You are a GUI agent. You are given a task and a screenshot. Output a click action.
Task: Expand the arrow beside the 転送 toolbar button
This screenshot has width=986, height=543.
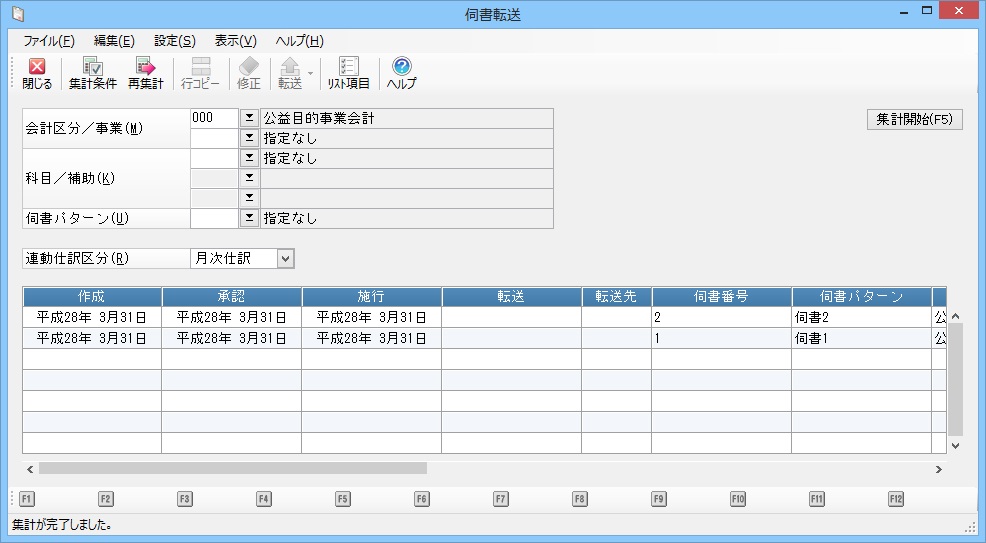(x=311, y=73)
